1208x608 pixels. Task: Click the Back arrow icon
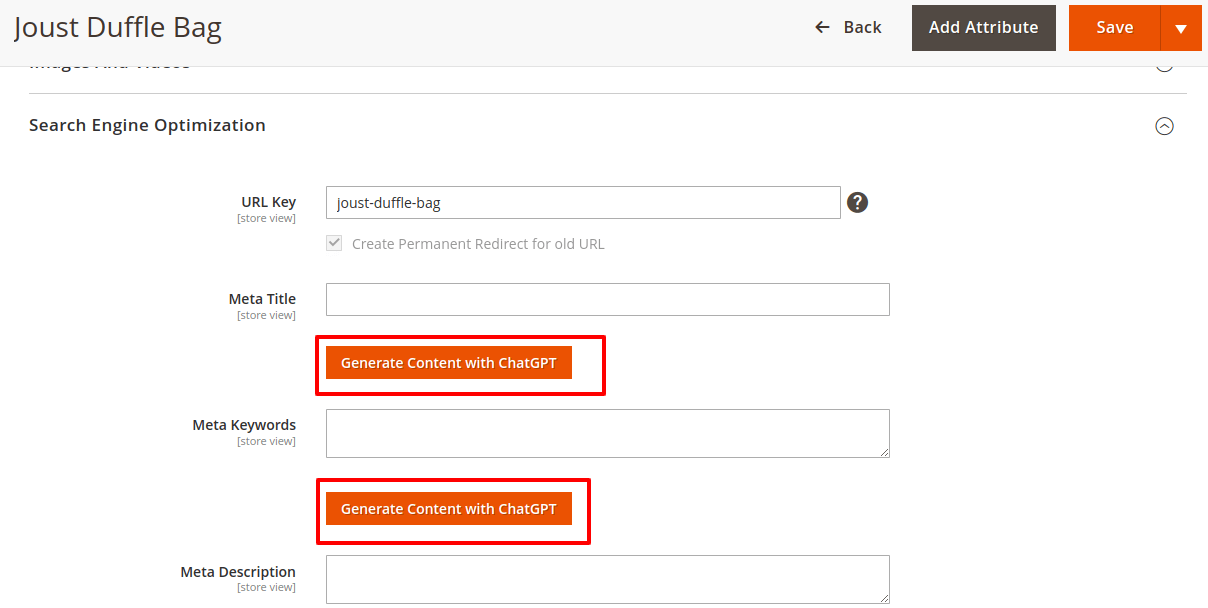coord(823,27)
